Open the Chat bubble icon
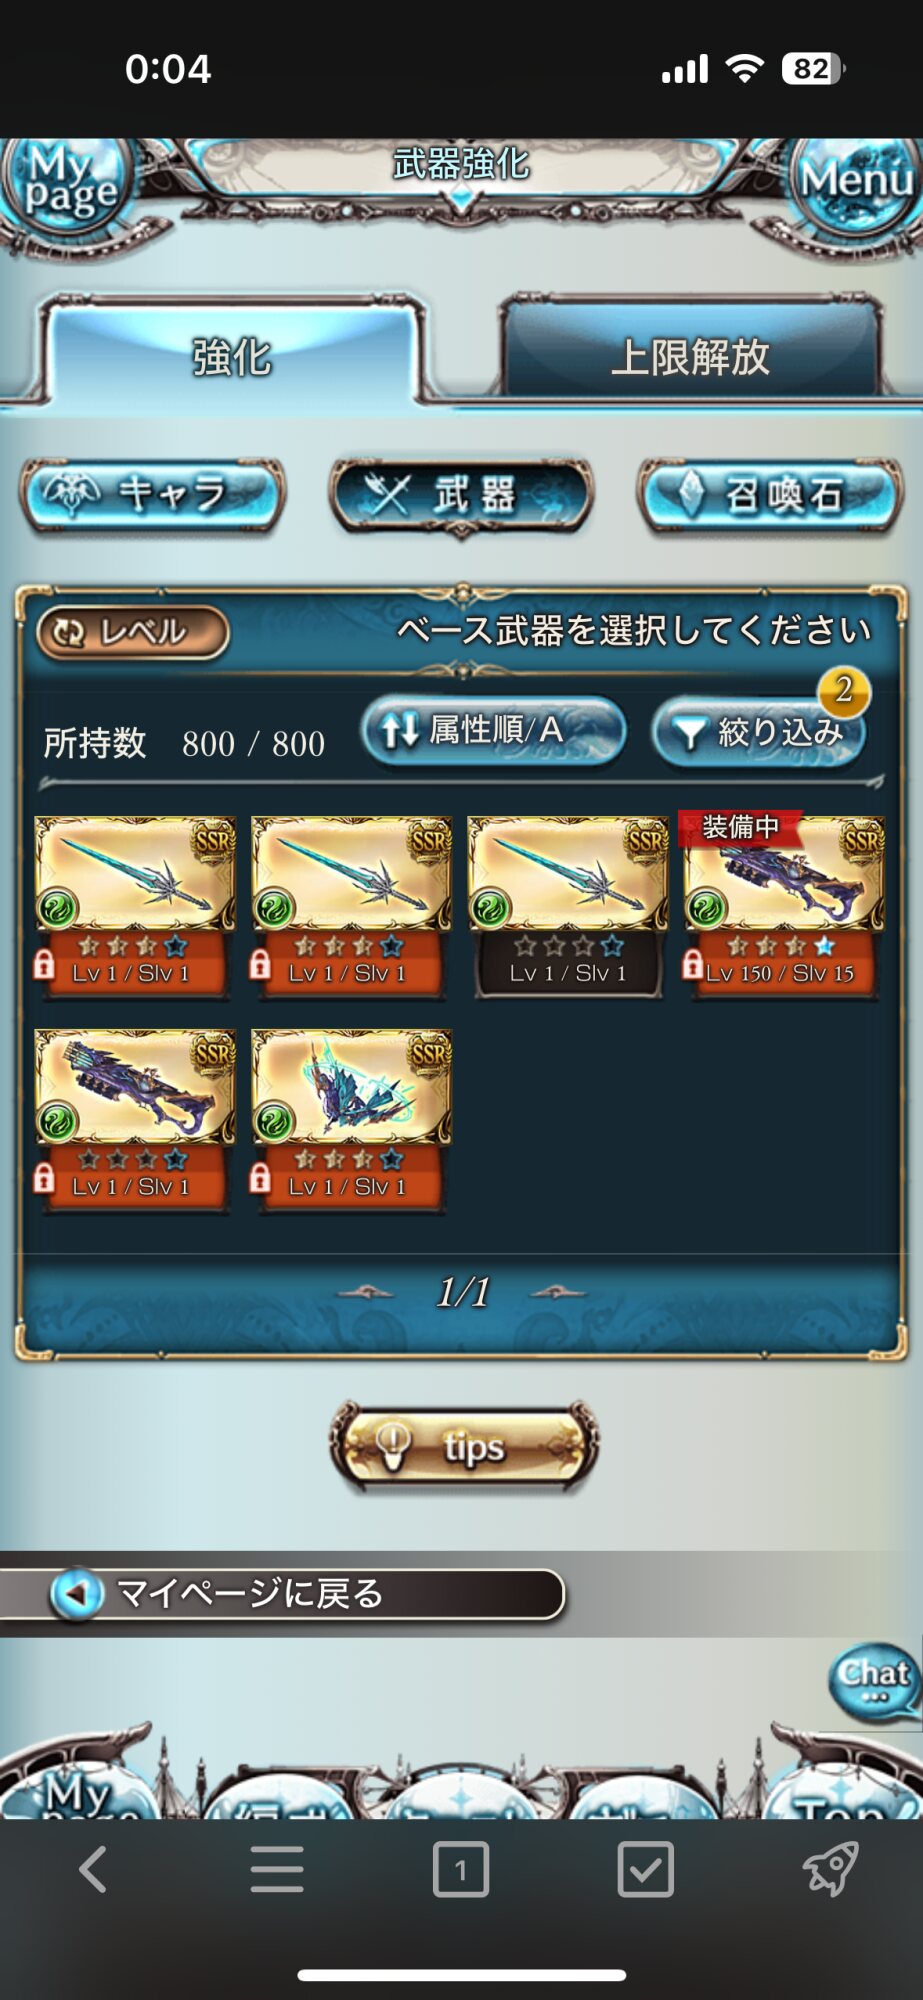The height and width of the screenshot is (2000, 923). click(x=874, y=1682)
